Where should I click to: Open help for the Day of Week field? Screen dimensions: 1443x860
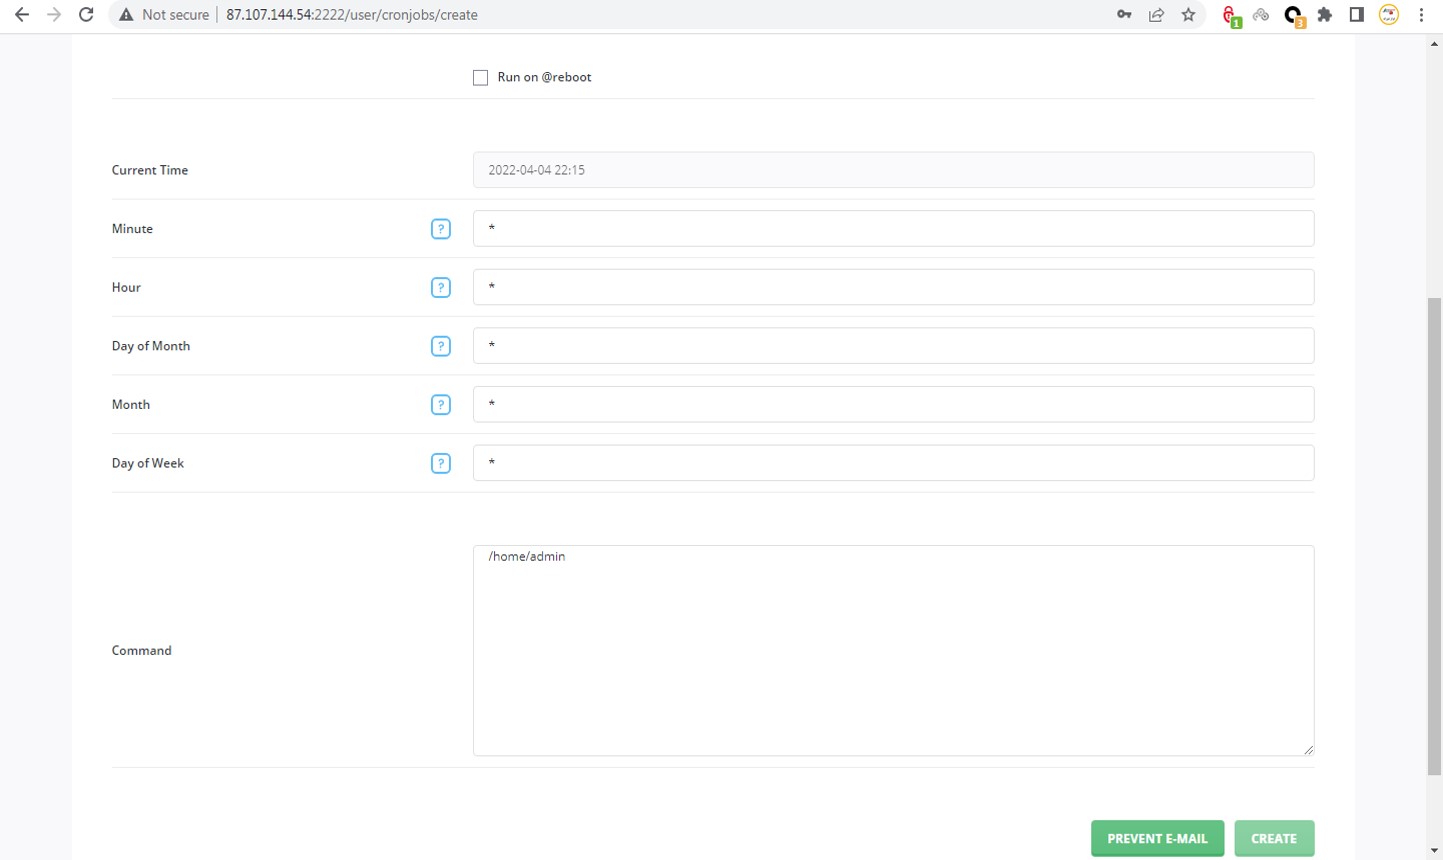[x=441, y=463]
